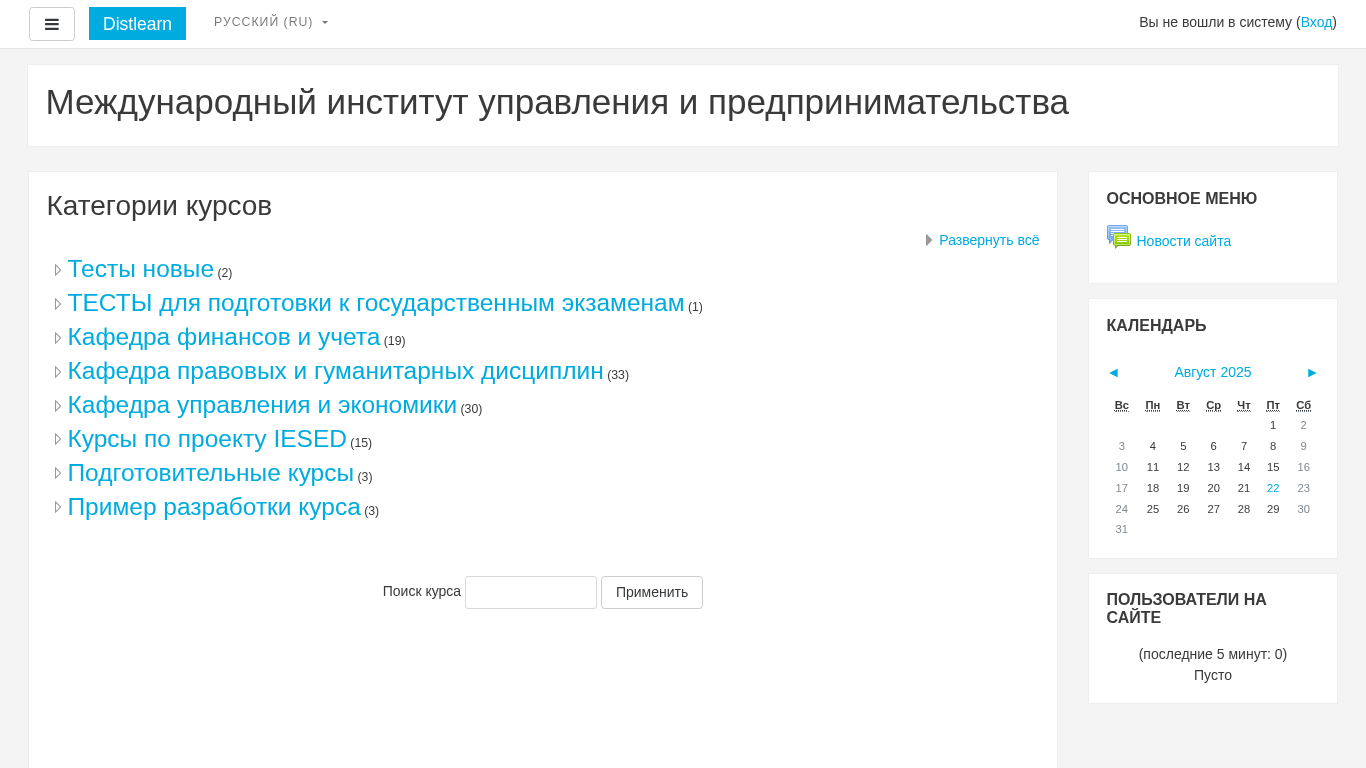Open Пример разработки курса link
The height and width of the screenshot is (768, 1366).
coord(214,507)
